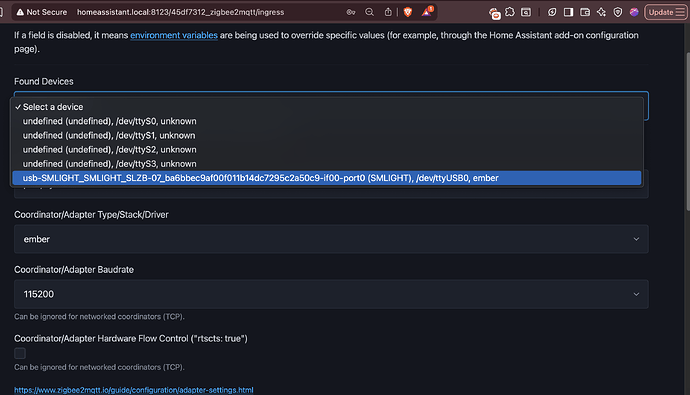Viewport: 690px width, 395px height.
Task: Click the Update button in browser toolbar
Action: [666, 12]
